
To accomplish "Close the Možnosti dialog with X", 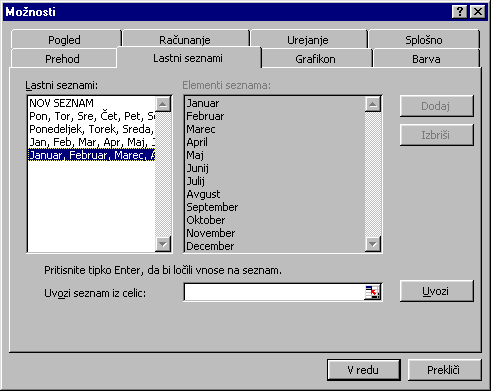I will [477, 12].
